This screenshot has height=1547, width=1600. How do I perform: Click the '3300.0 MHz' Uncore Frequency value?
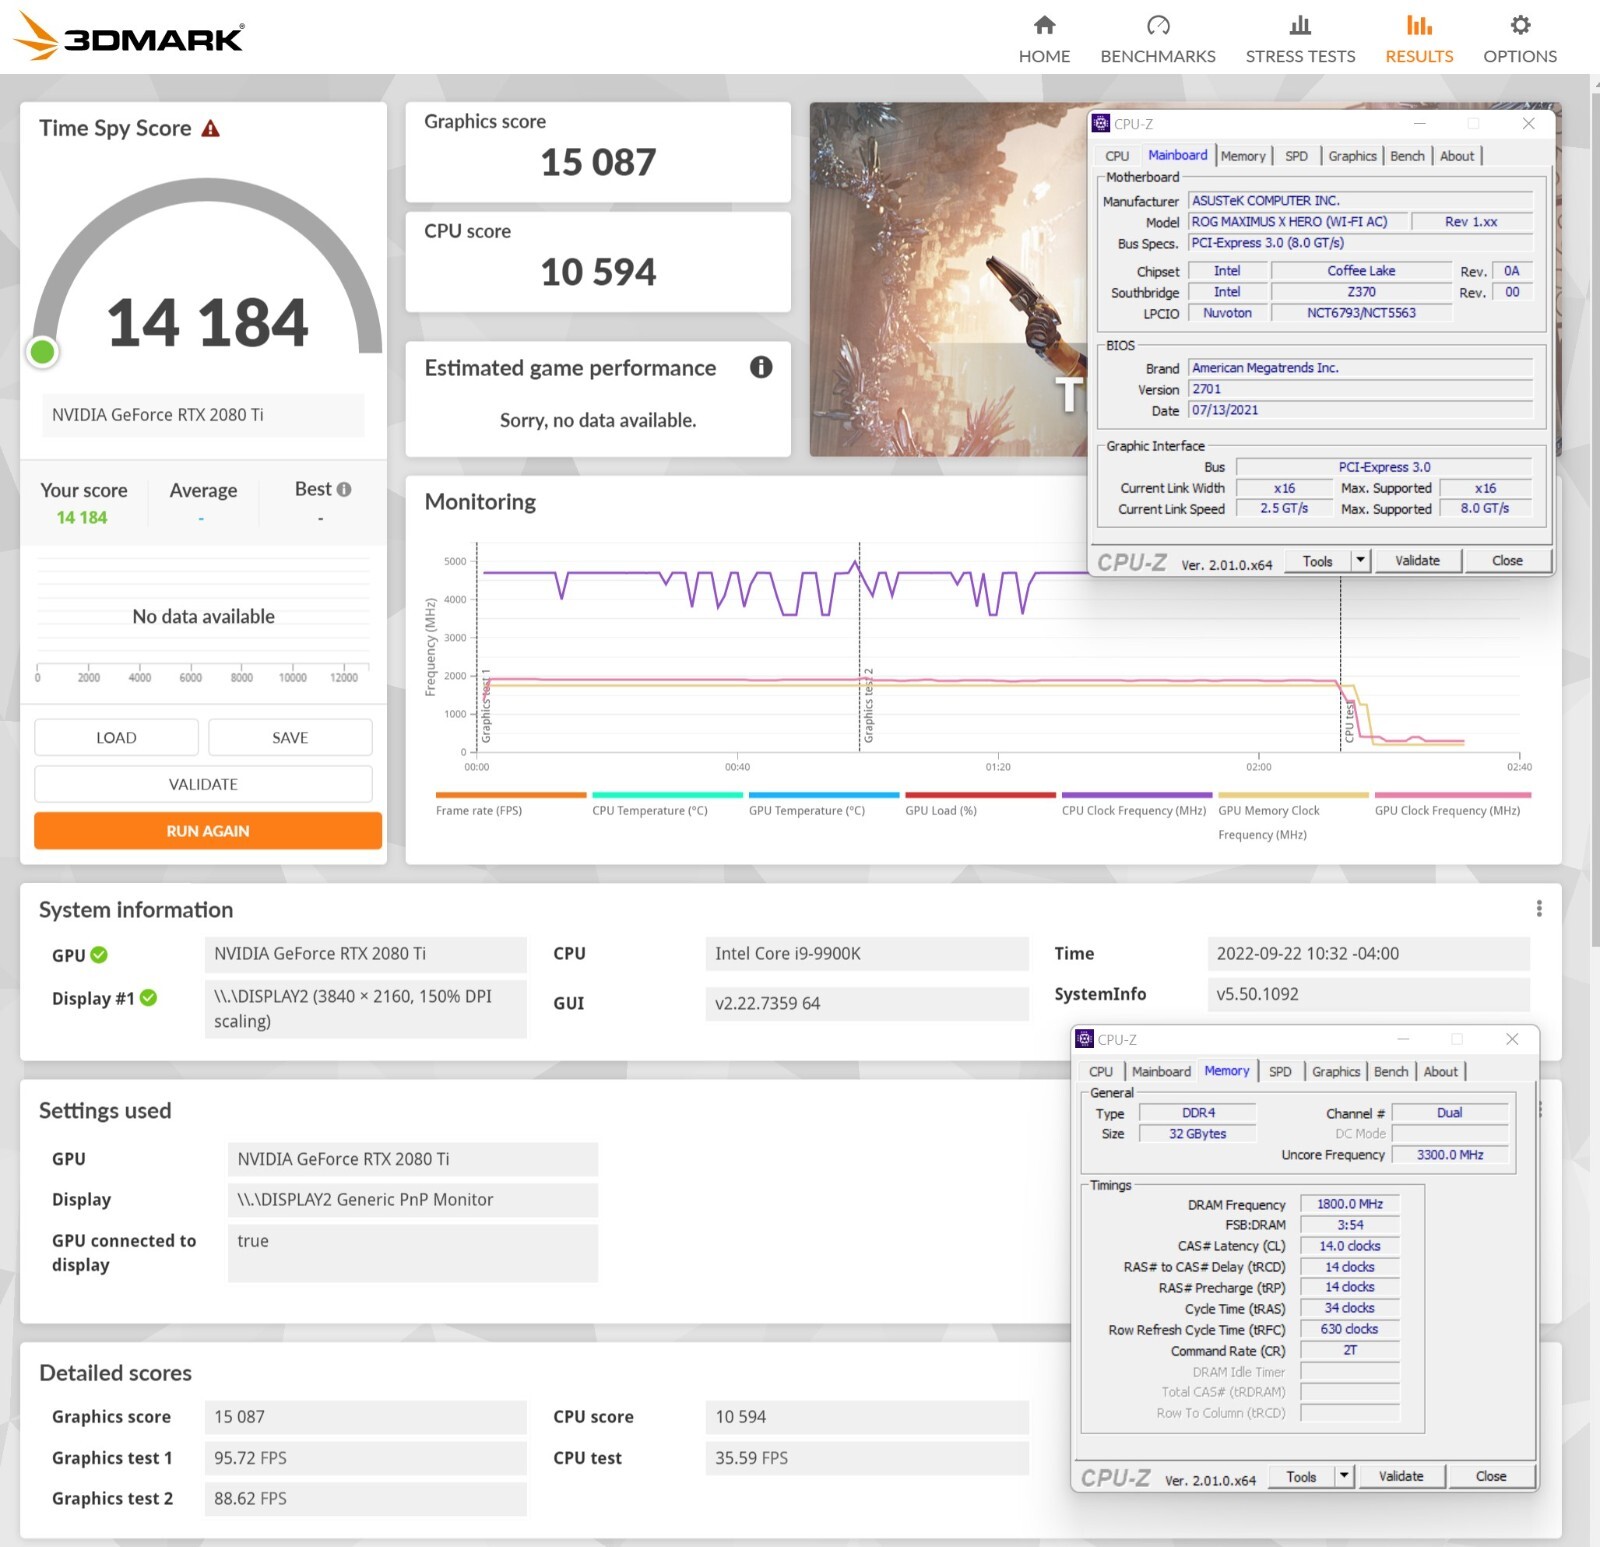pyautogui.click(x=1450, y=1154)
